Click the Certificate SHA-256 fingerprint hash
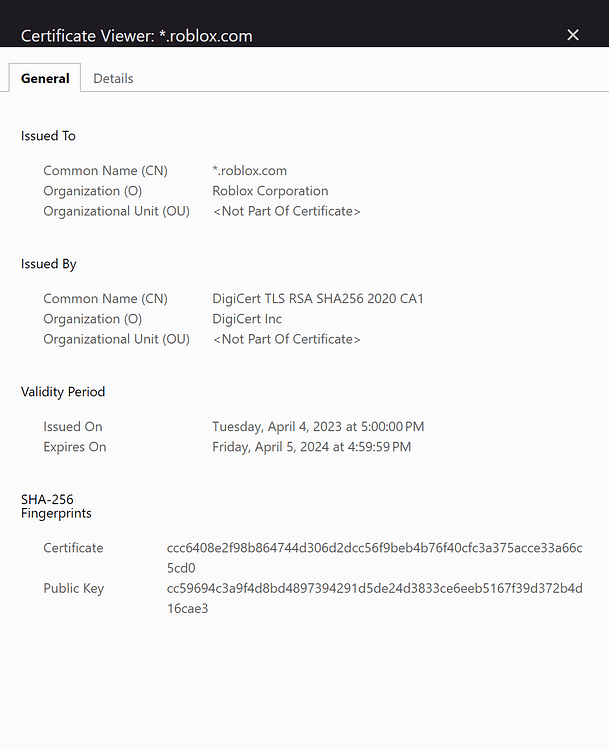This screenshot has width=609, height=750. 375,558
